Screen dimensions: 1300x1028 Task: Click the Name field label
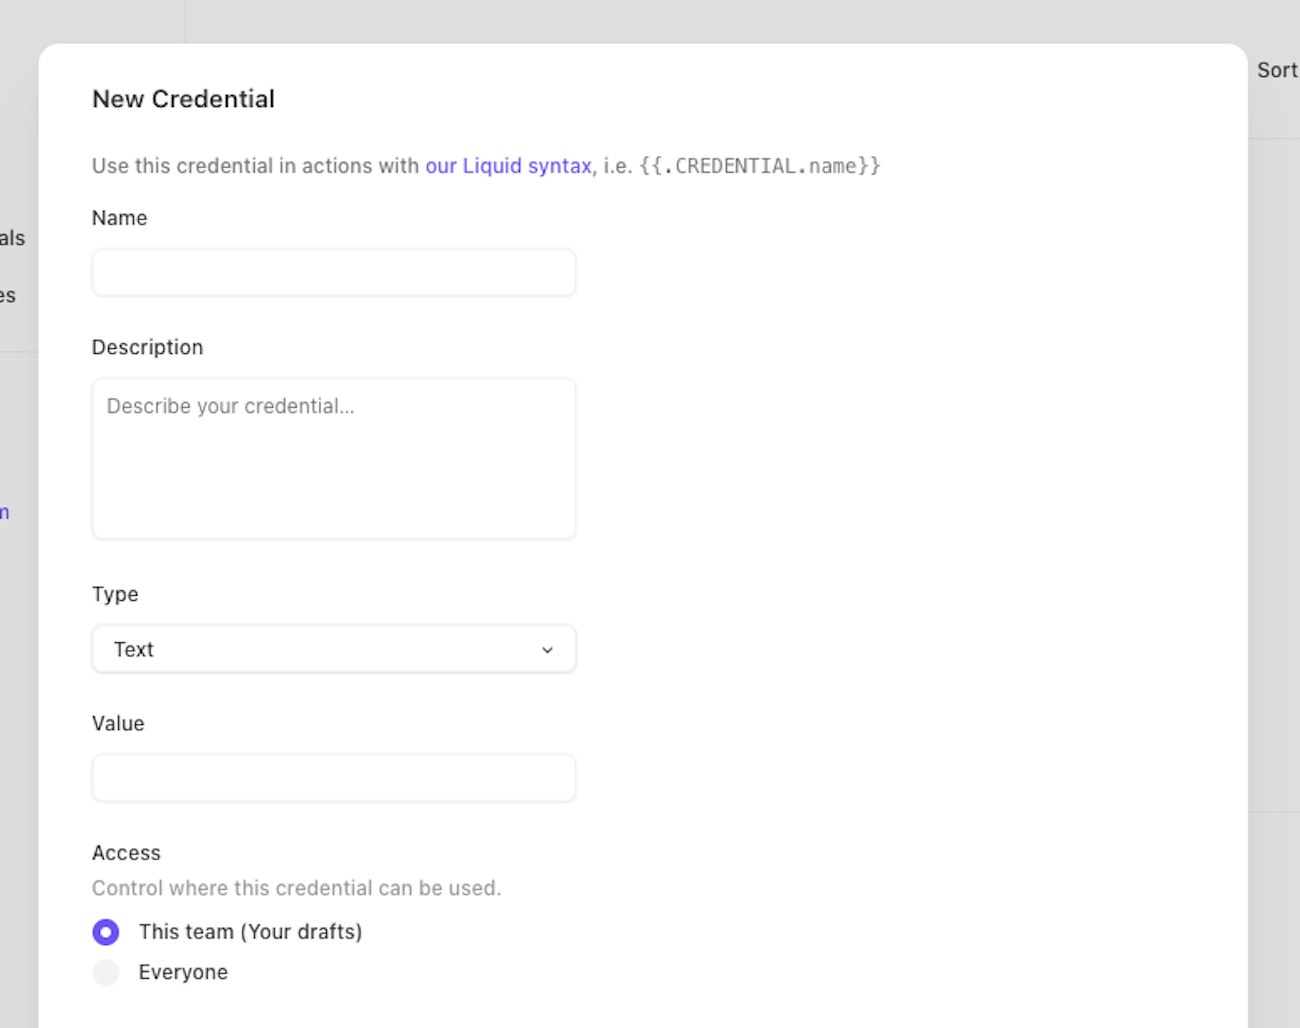click(x=119, y=218)
